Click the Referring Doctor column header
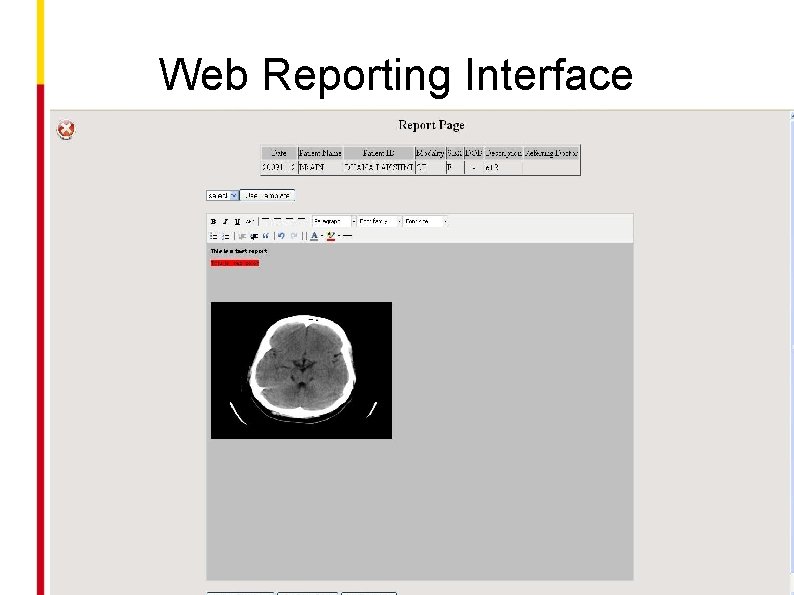The image size is (794, 595). tap(551, 152)
